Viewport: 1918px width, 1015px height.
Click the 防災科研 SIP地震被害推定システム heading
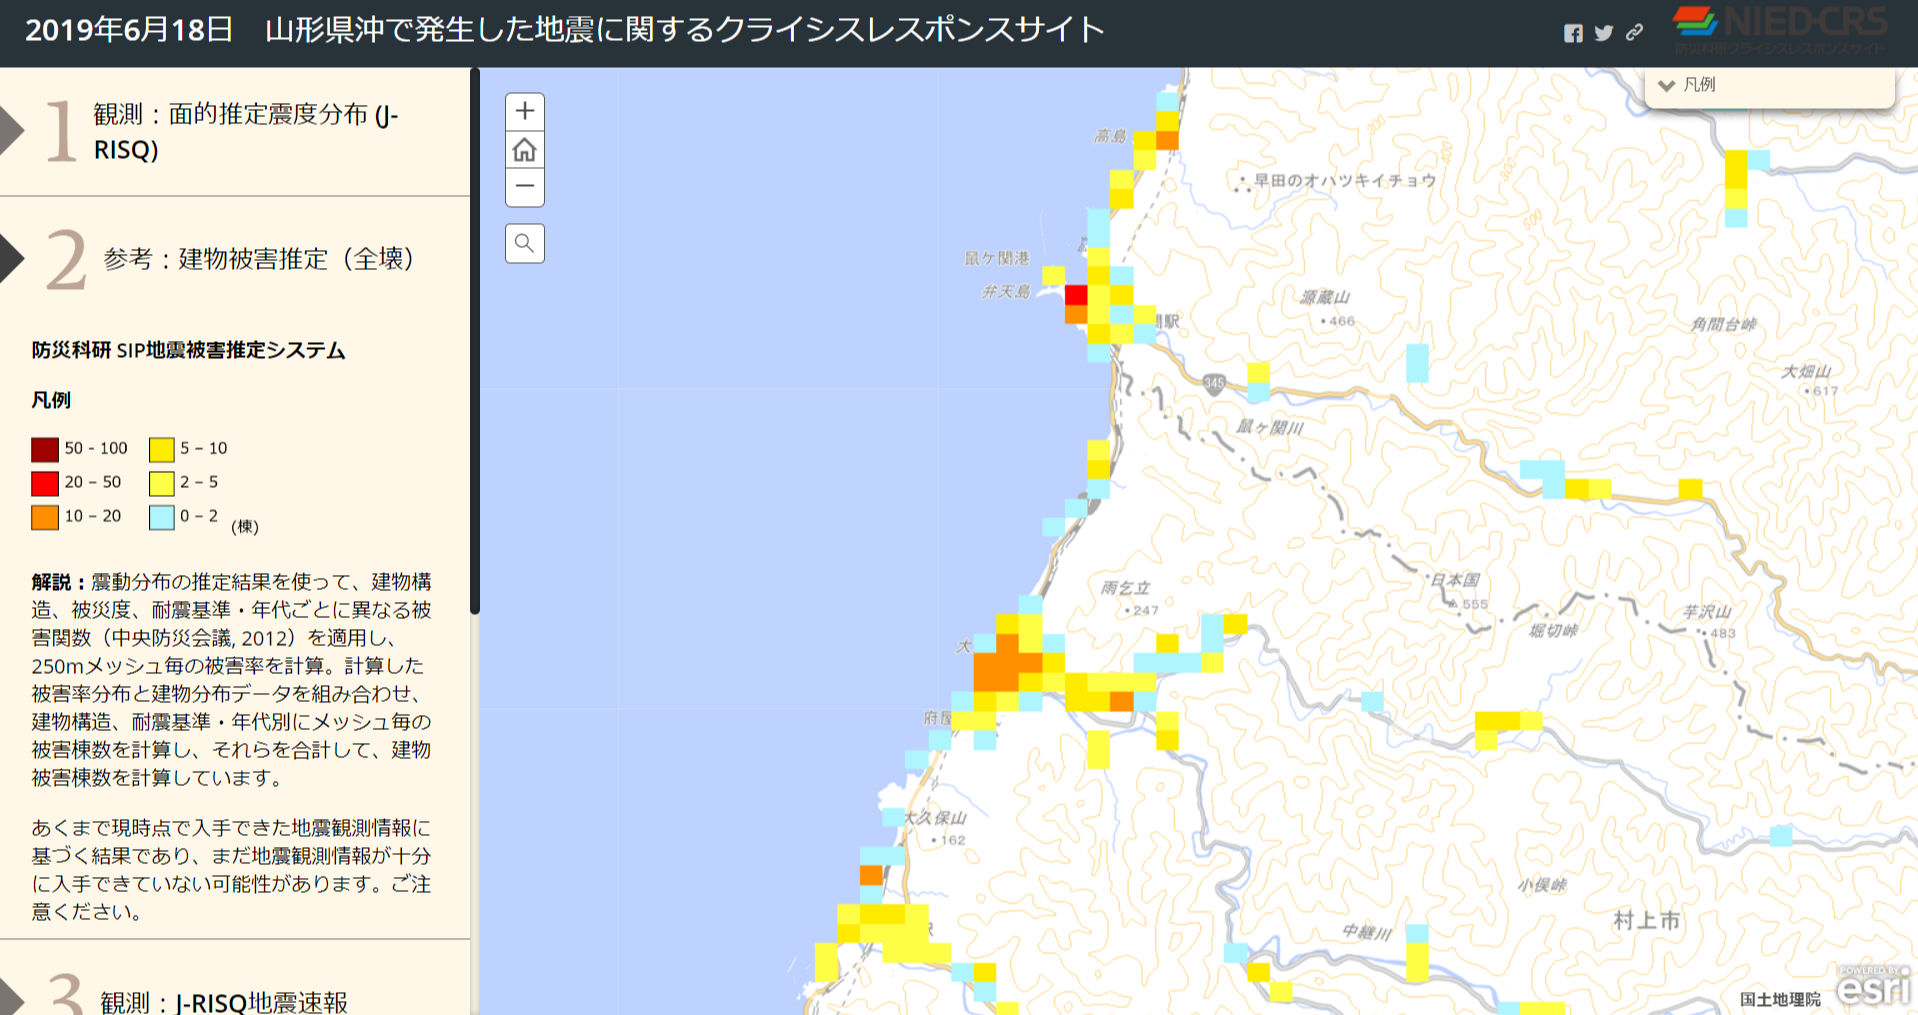tap(188, 350)
